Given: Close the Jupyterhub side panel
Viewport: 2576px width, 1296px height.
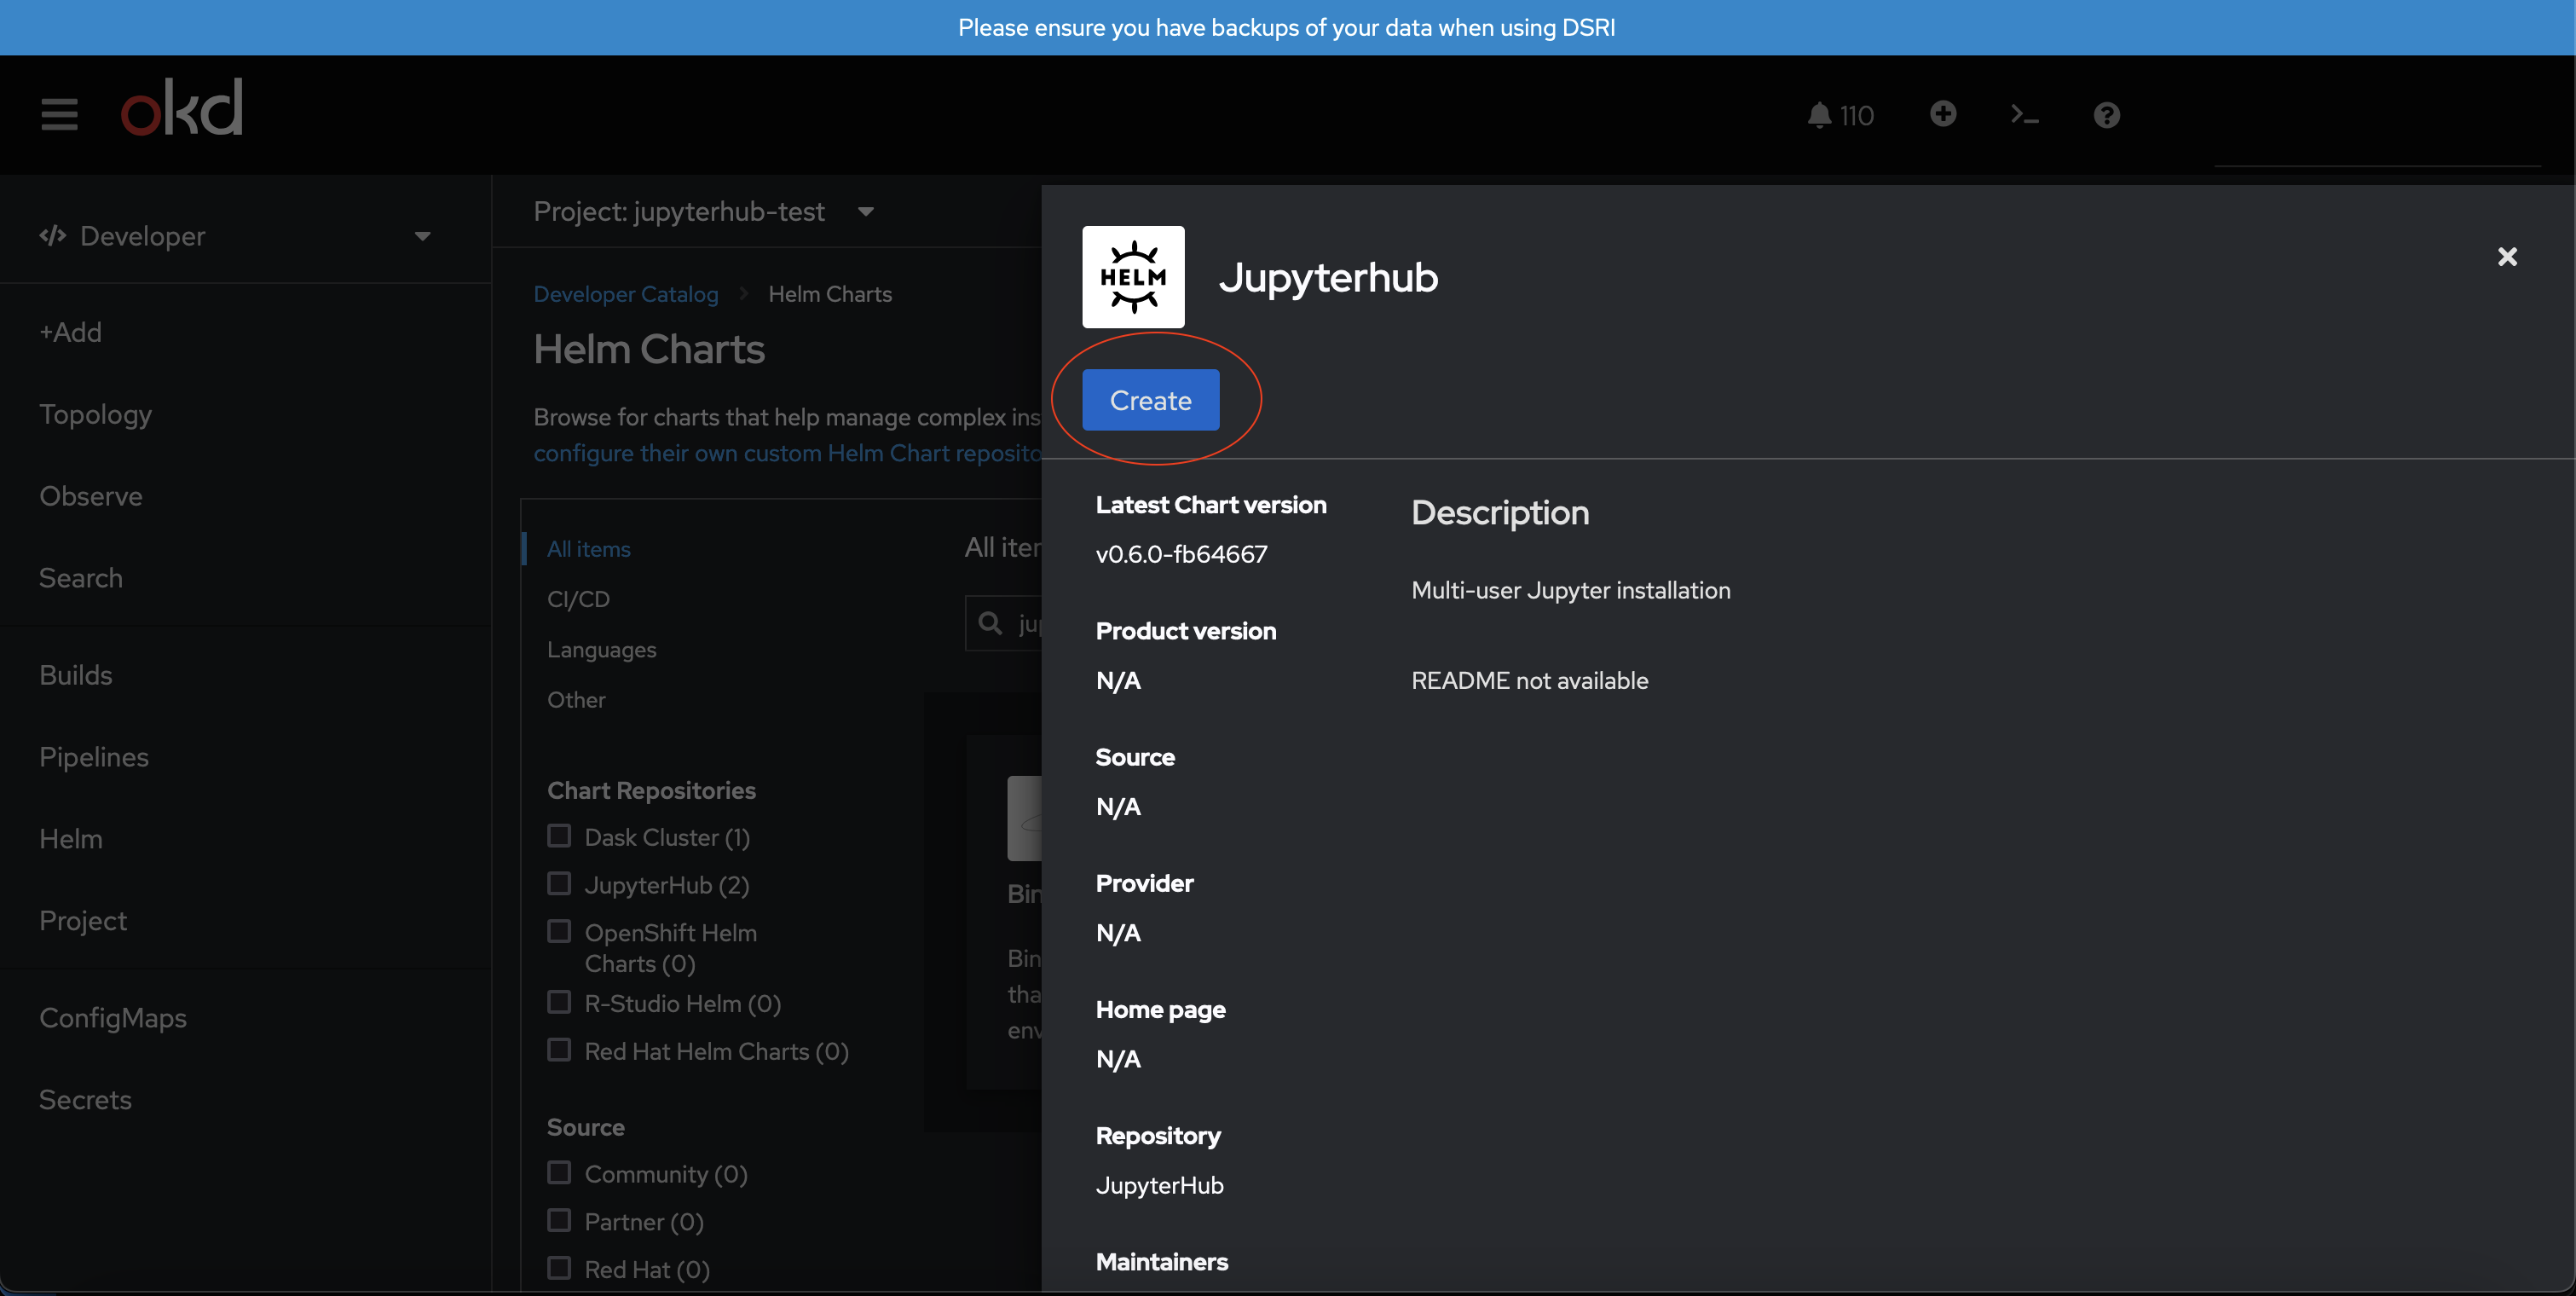Looking at the screenshot, I should [x=2507, y=257].
